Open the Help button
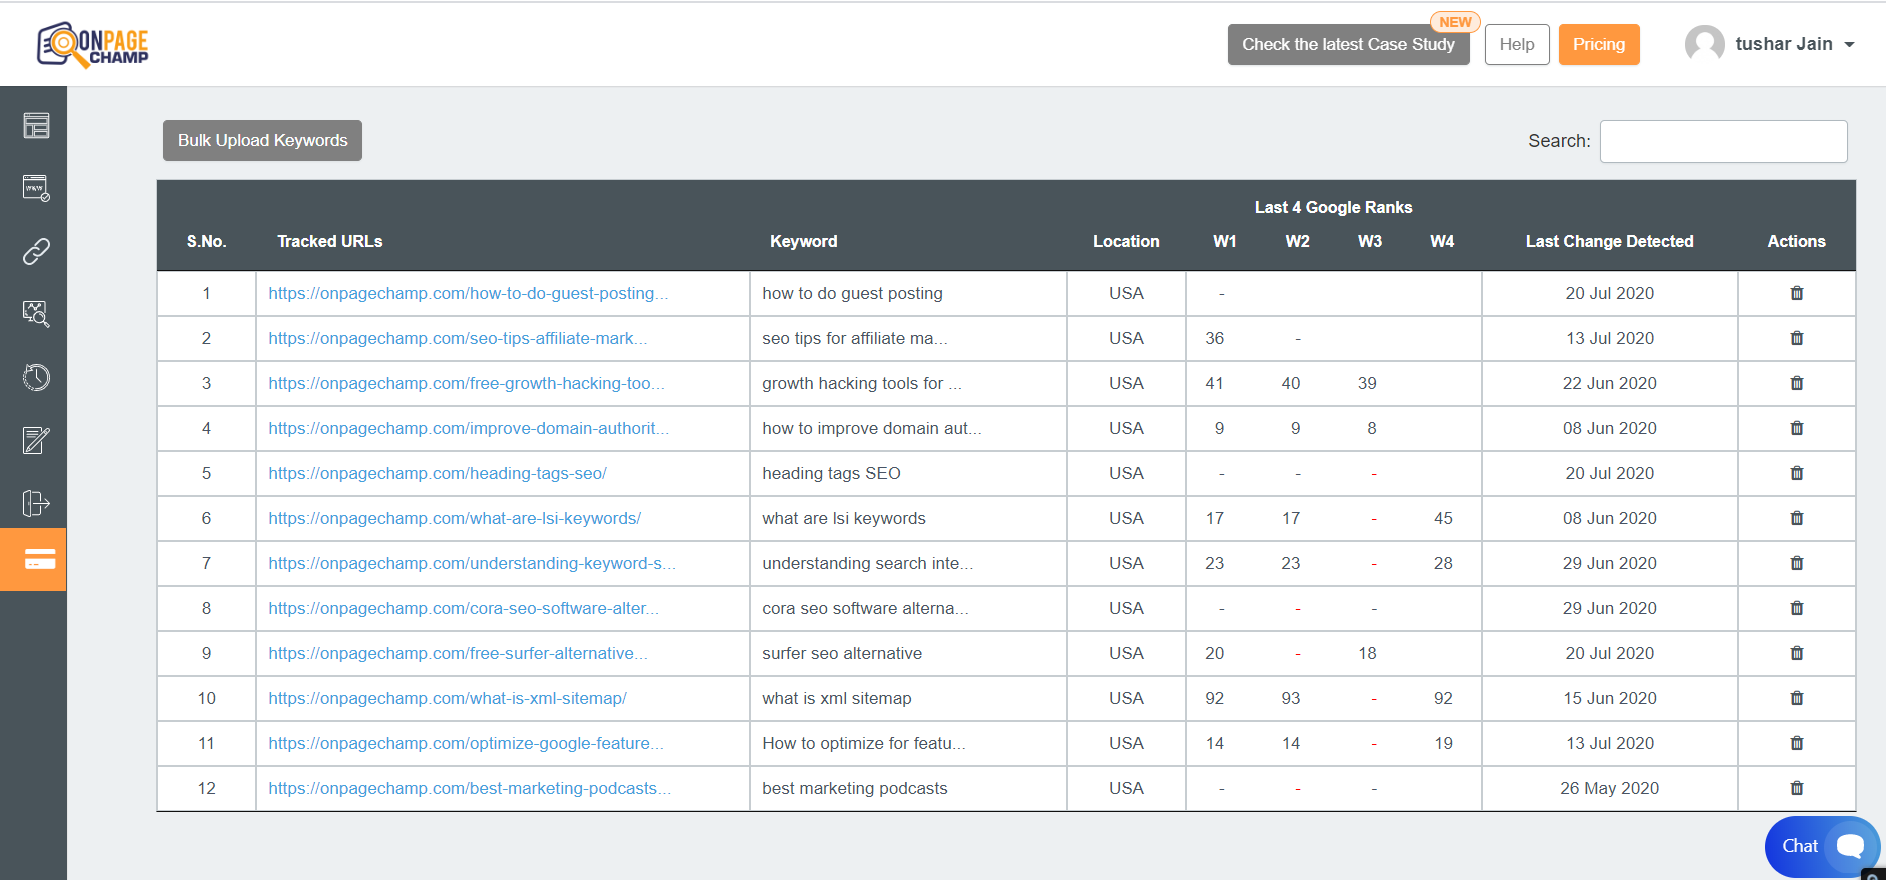Image resolution: width=1886 pixels, height=880 pixels. pyautogui.click(x=1517, y=44)
